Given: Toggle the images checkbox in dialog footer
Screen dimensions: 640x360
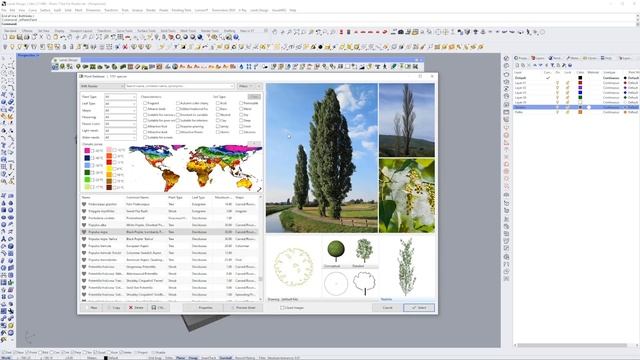Looking at the screenshot, I should pos(282,308).
